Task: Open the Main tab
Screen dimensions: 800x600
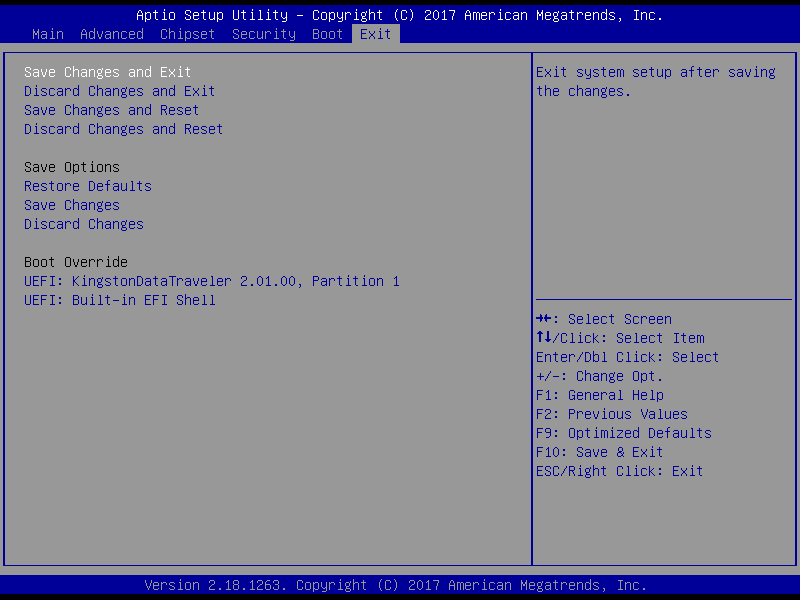Action: (x=47, y=34)
